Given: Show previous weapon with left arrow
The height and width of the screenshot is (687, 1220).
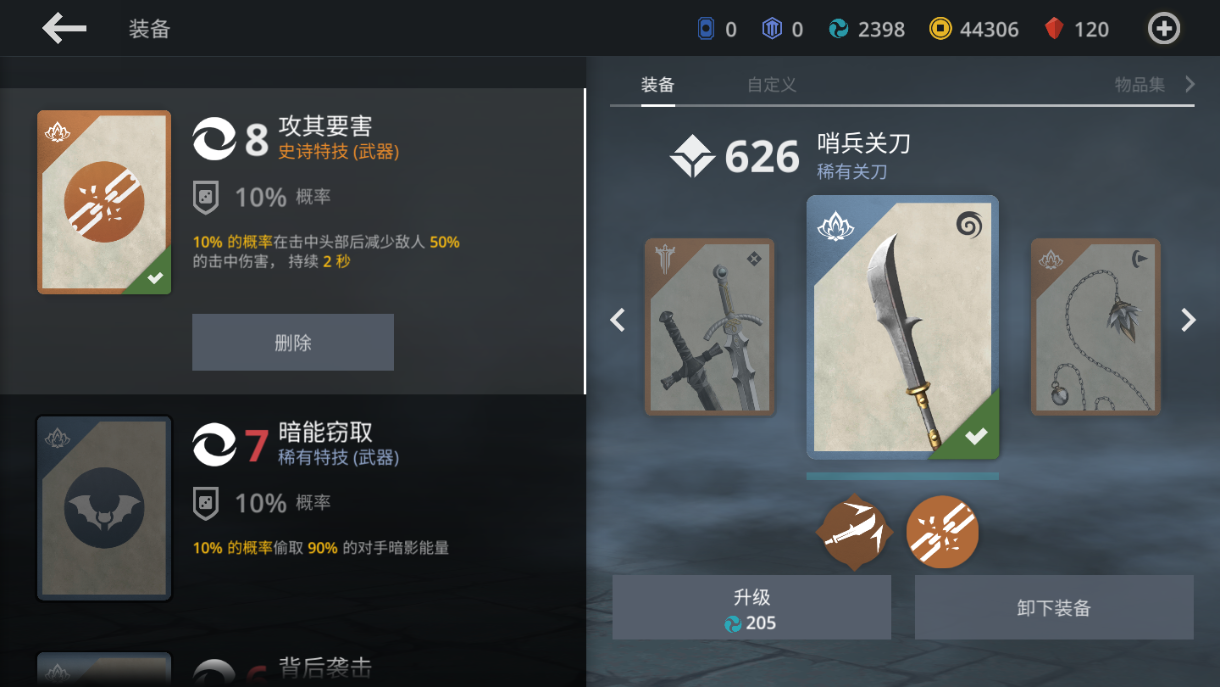Looking at the screenshot, I should tap(618, 320).
